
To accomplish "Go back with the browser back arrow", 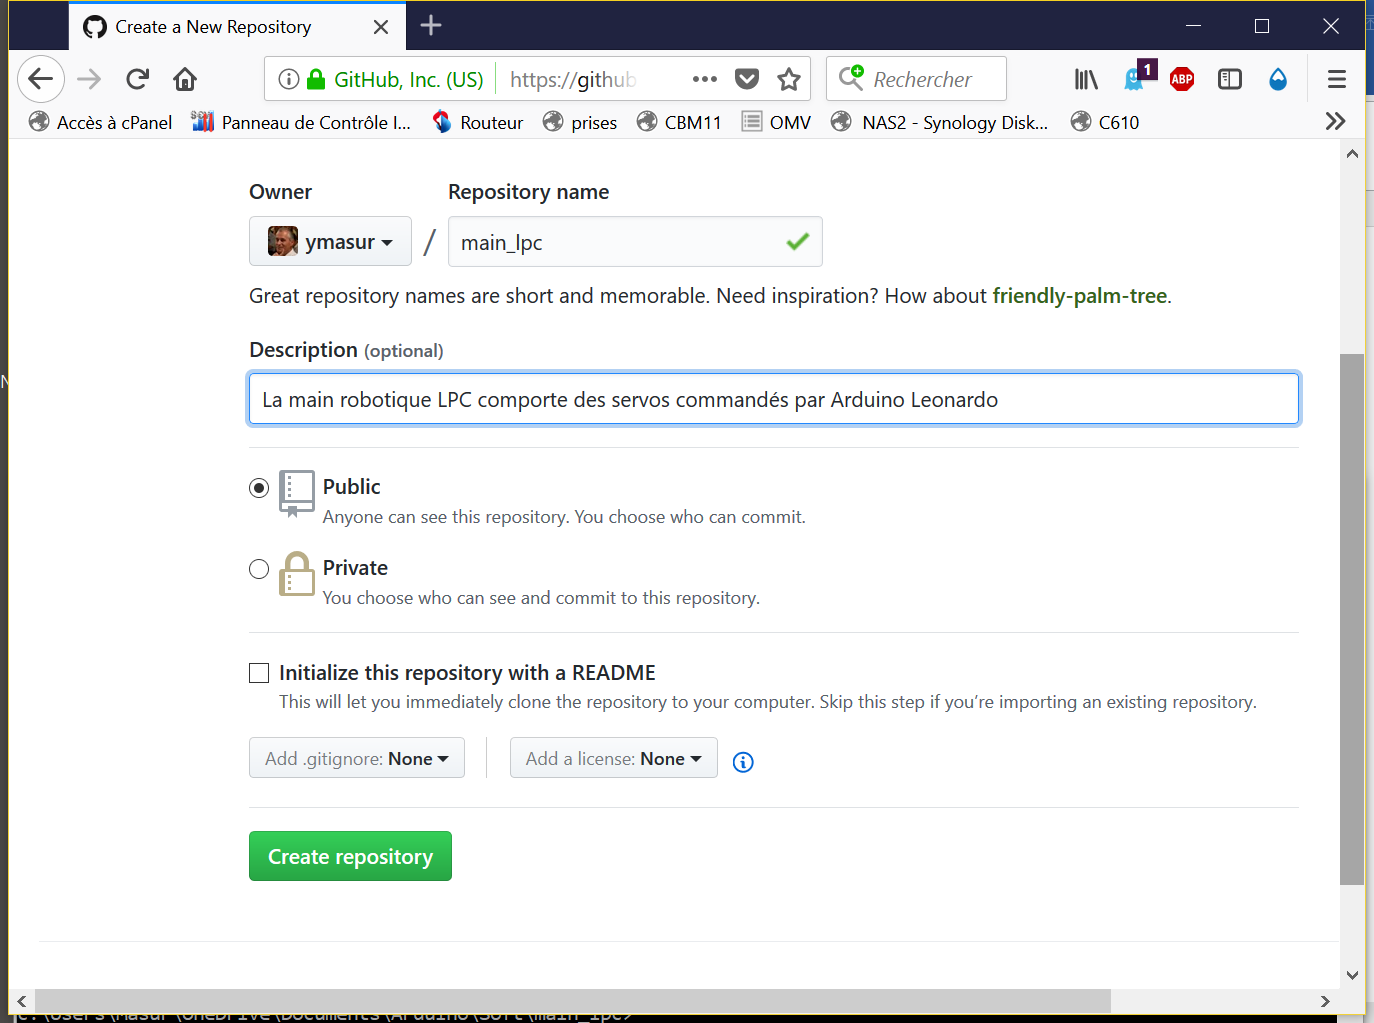I will [x=41, y=79].
